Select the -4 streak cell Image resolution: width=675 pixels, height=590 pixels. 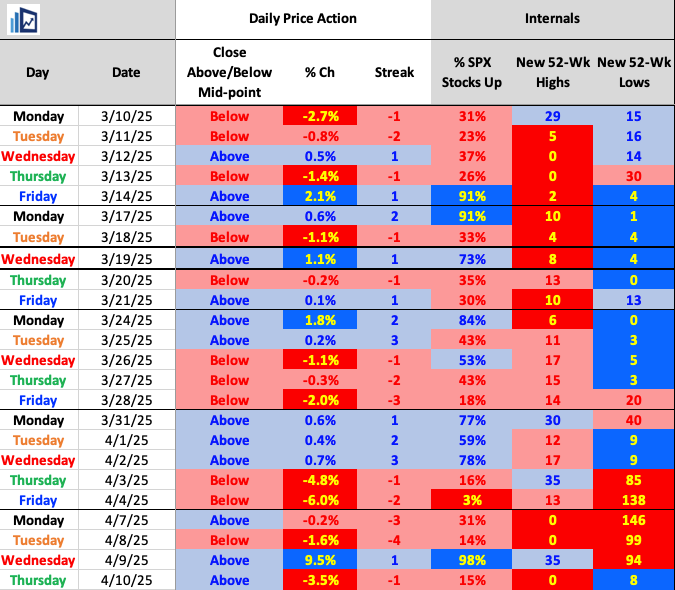click(393, 540)
